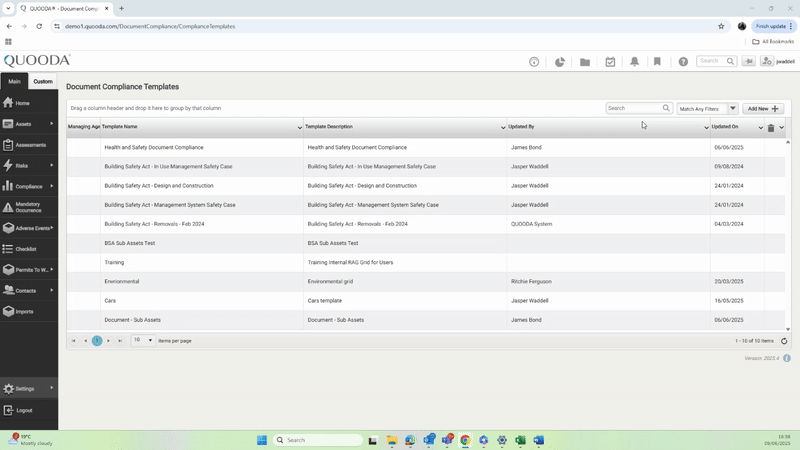Image resolution: width=800 pixels, height=450 pixels.
Task: Expand the Assets submenu
Action: (52, 124)
